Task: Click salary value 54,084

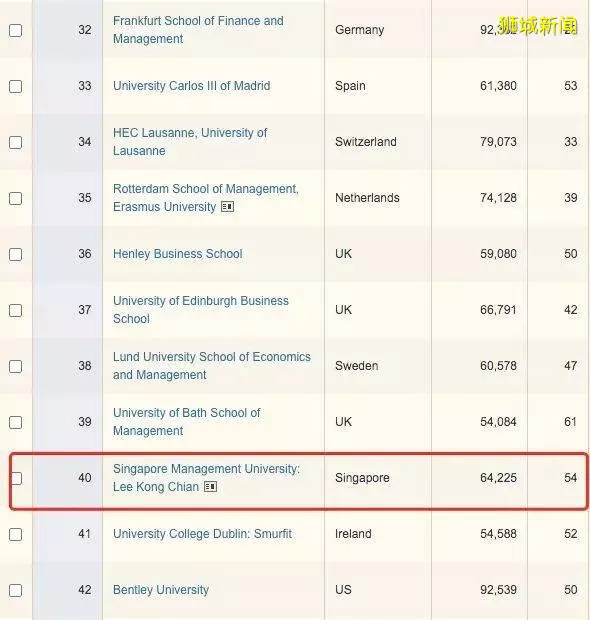Action: click(x=498, y=422)
